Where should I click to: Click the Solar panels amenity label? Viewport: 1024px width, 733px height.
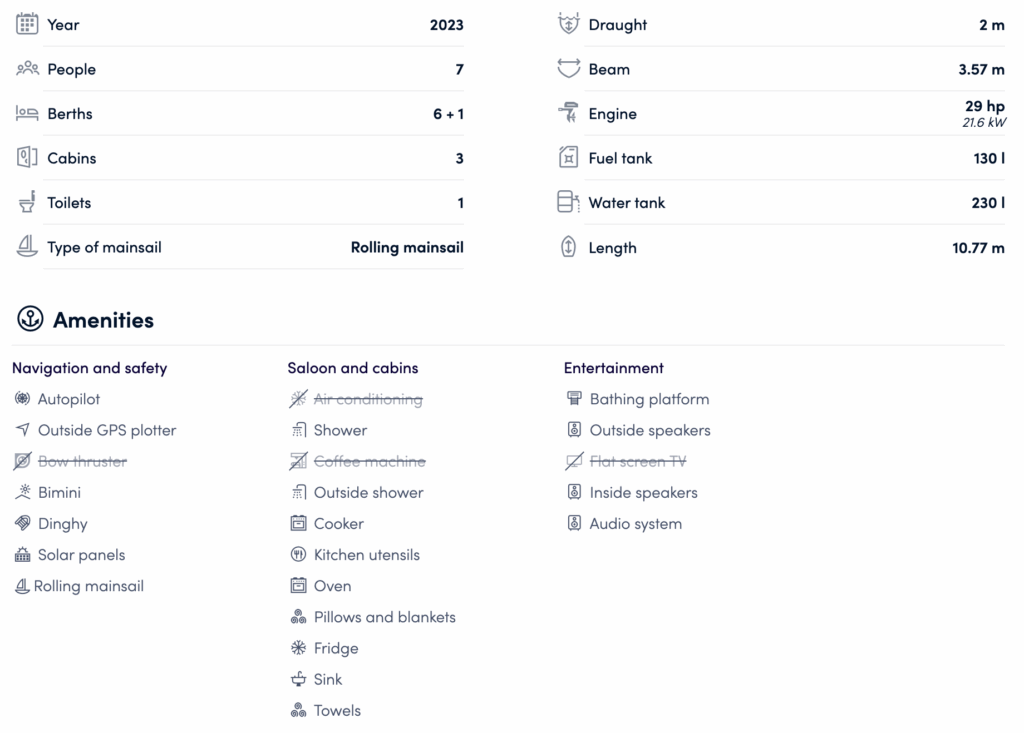point(81,555)
